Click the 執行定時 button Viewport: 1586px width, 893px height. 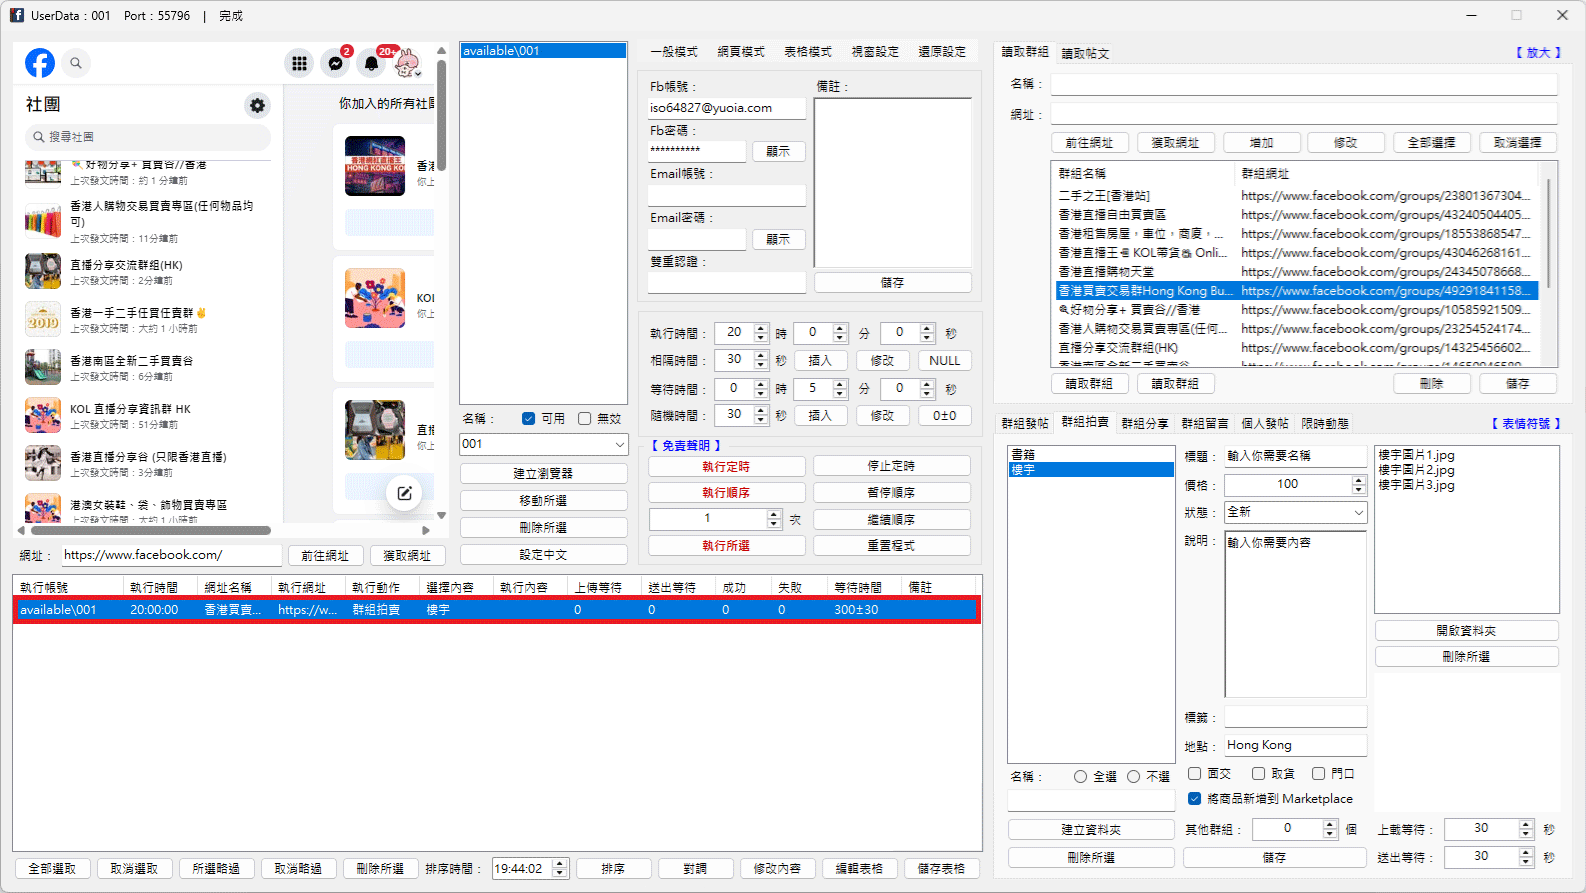[727, 466]
